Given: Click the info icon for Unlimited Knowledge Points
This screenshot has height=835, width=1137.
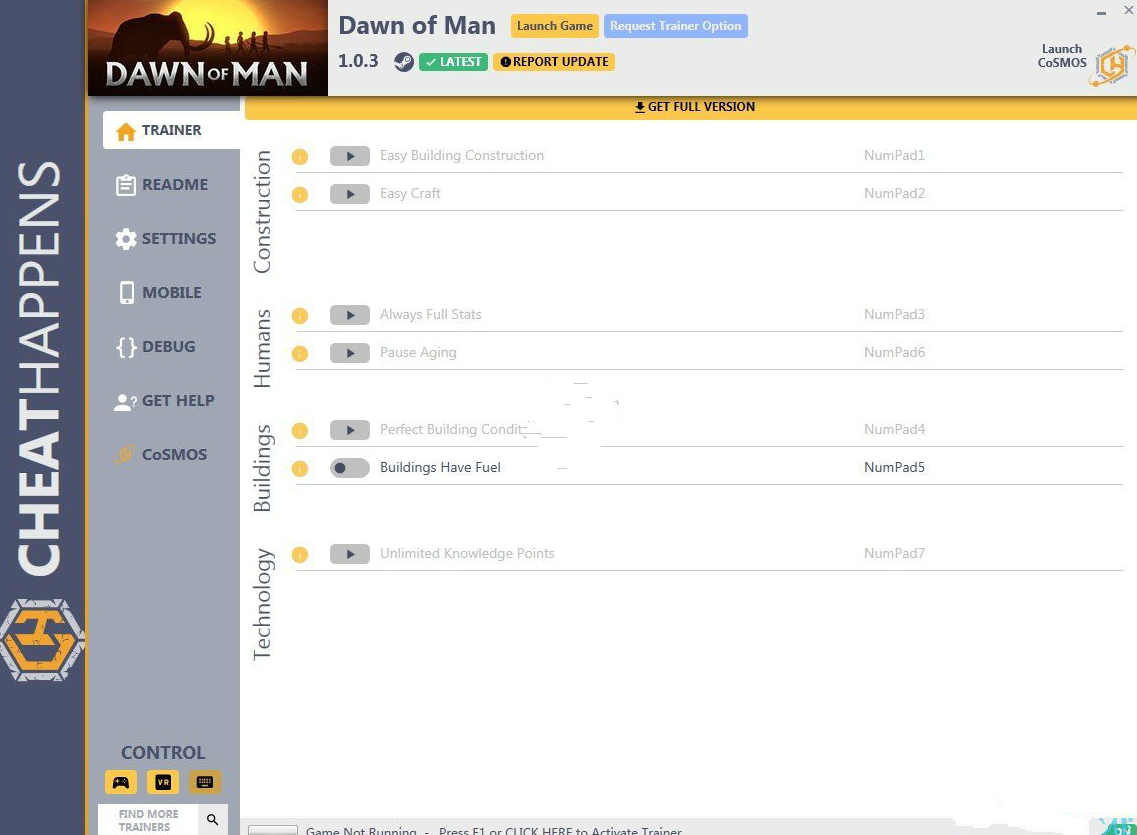Looking at the screenshot, I should (x=299, y=554).
